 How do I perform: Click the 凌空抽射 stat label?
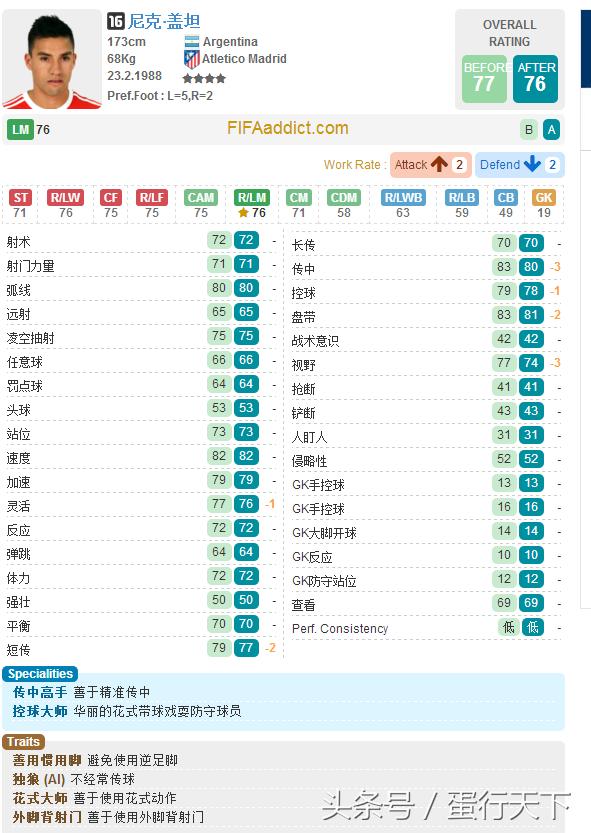(30, 338)
